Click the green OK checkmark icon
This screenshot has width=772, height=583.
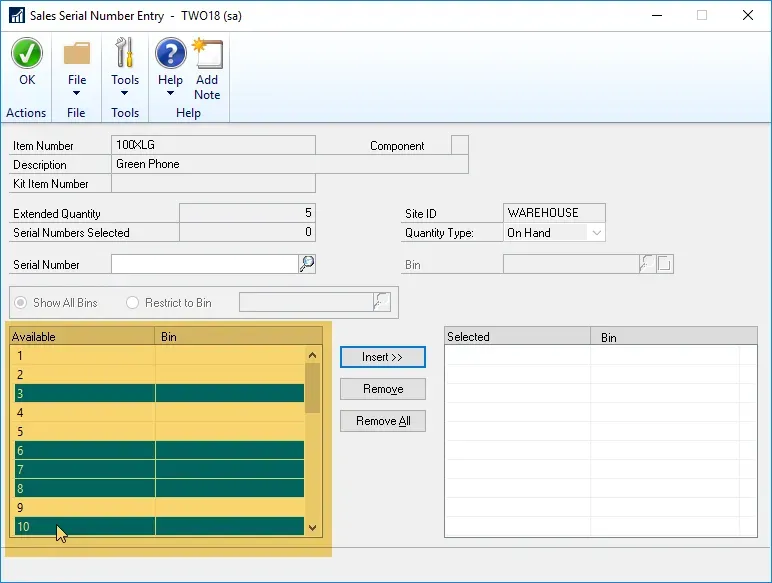click(27, 55)
